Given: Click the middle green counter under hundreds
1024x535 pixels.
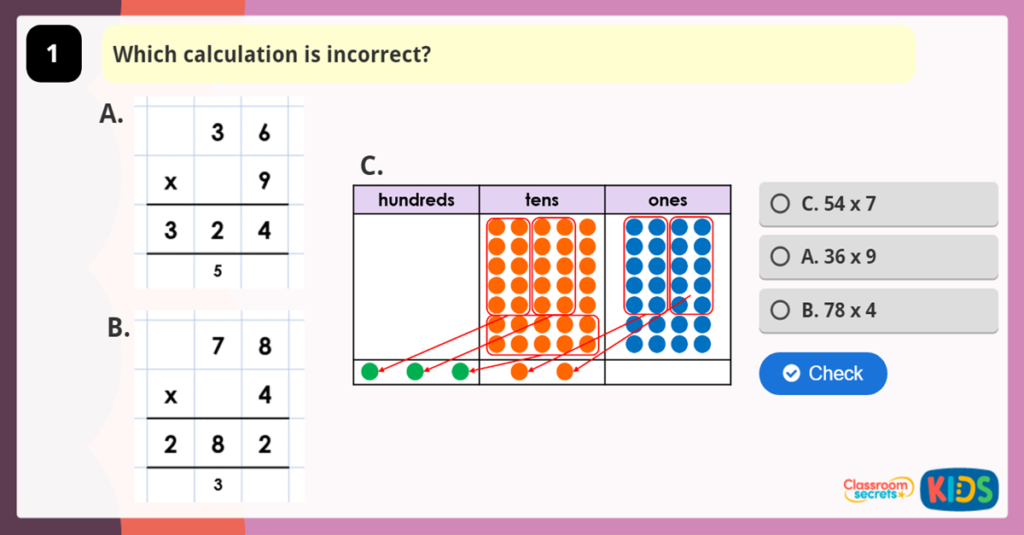Looking at the screenshot, I should coord(415,372).
